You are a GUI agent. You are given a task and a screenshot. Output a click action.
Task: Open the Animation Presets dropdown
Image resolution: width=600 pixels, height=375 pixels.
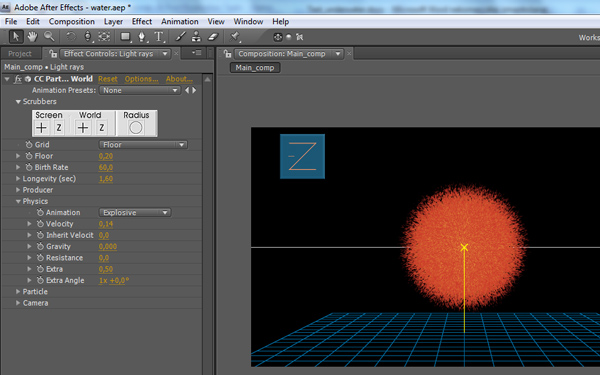140,91
